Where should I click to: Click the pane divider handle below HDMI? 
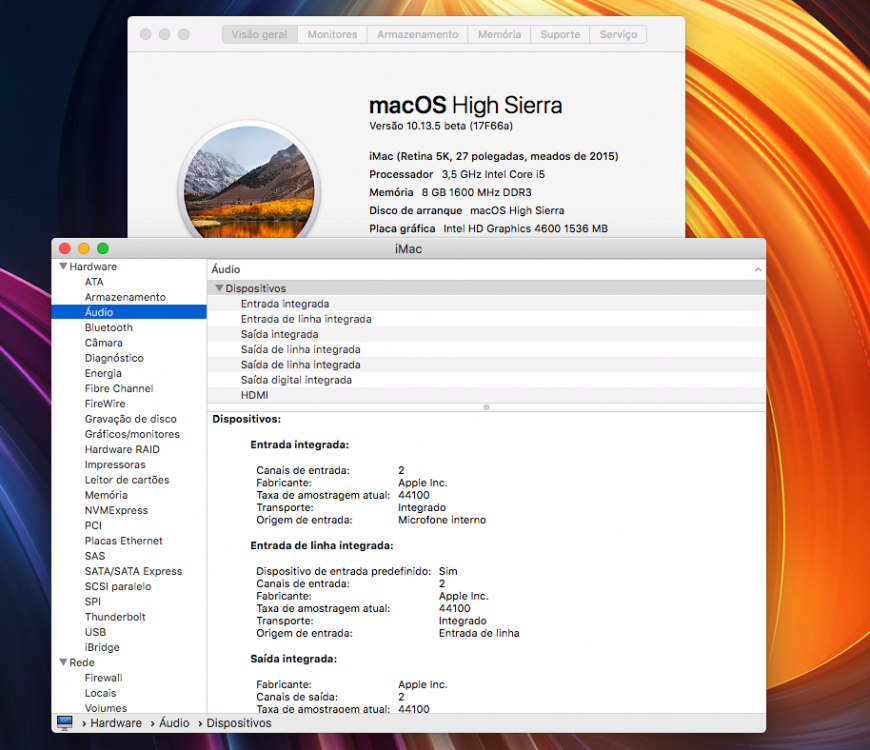click(486, 407)
